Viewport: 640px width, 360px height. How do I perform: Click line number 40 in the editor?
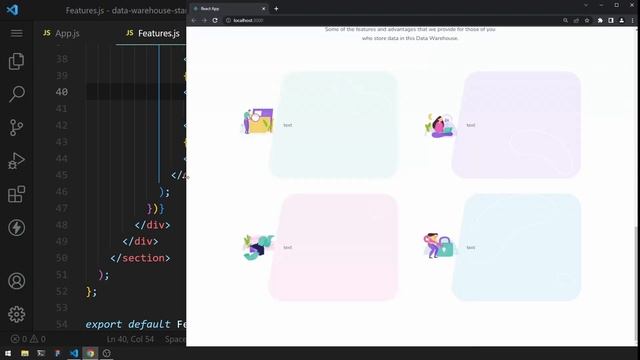(x=62, y=92)
